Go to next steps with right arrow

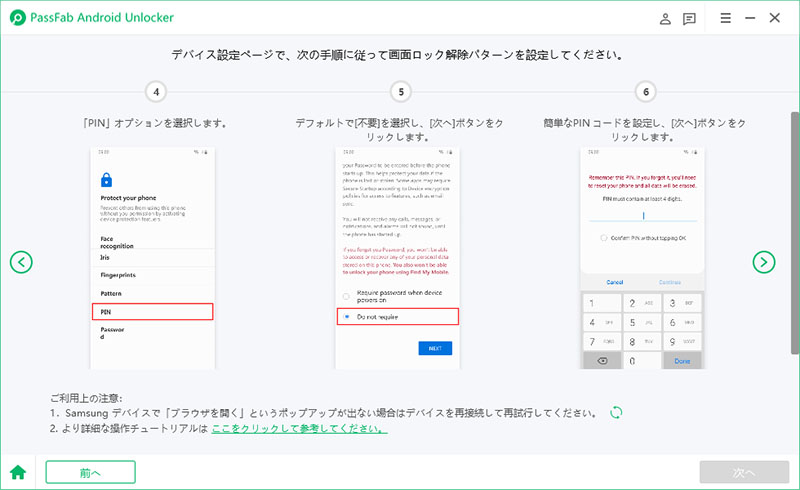click(x=764, y=262)
